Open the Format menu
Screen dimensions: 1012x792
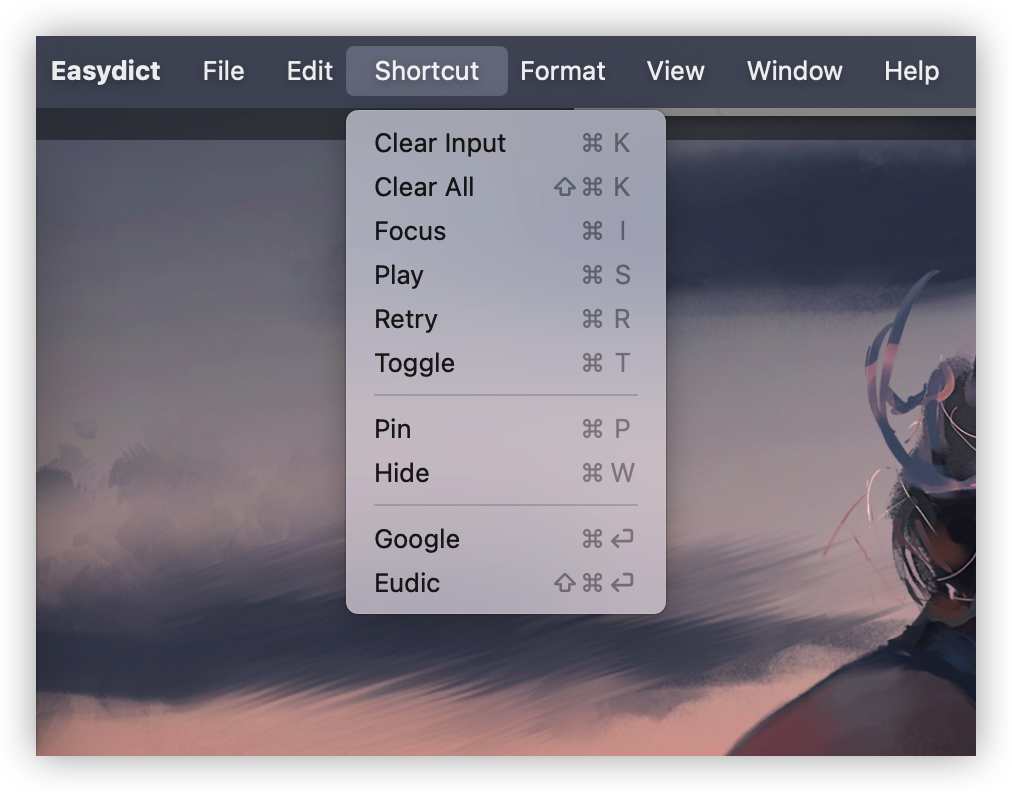tap(563, 71)
